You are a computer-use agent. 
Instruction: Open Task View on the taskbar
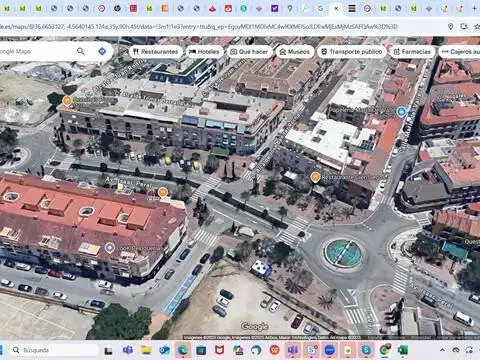[x=108, y=350]
